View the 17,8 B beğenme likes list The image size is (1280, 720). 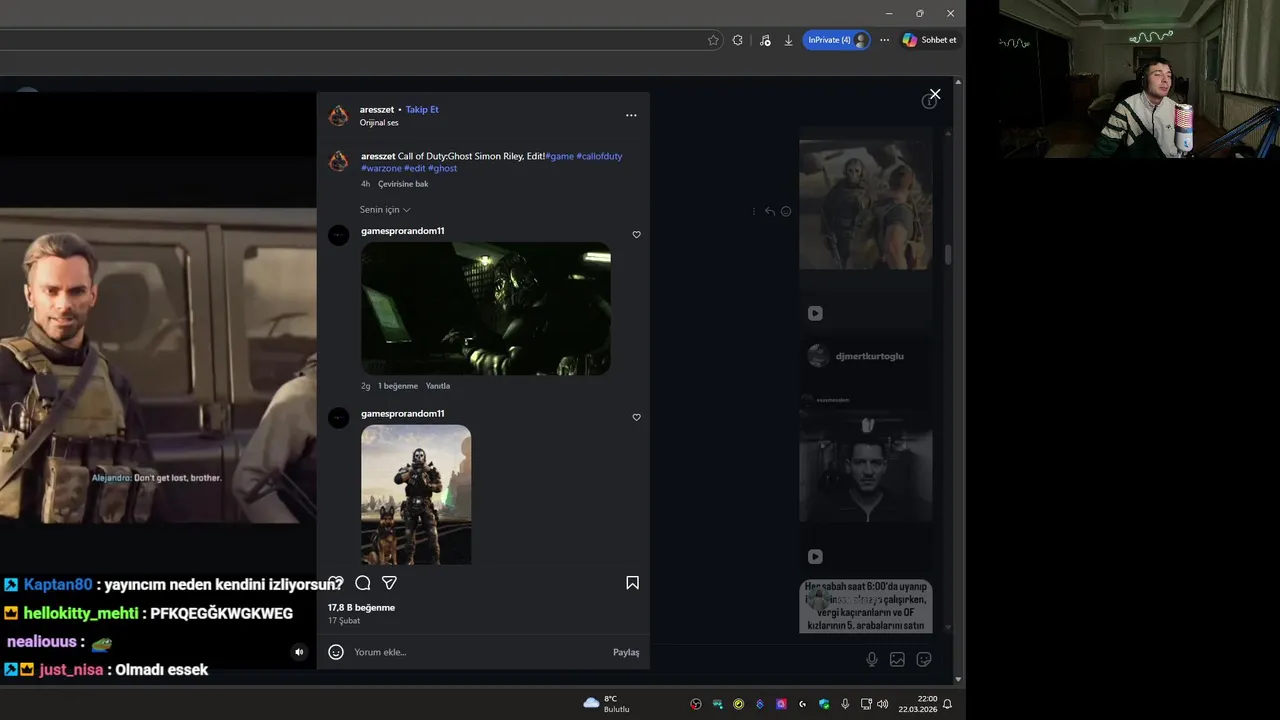tap(361, 607)
